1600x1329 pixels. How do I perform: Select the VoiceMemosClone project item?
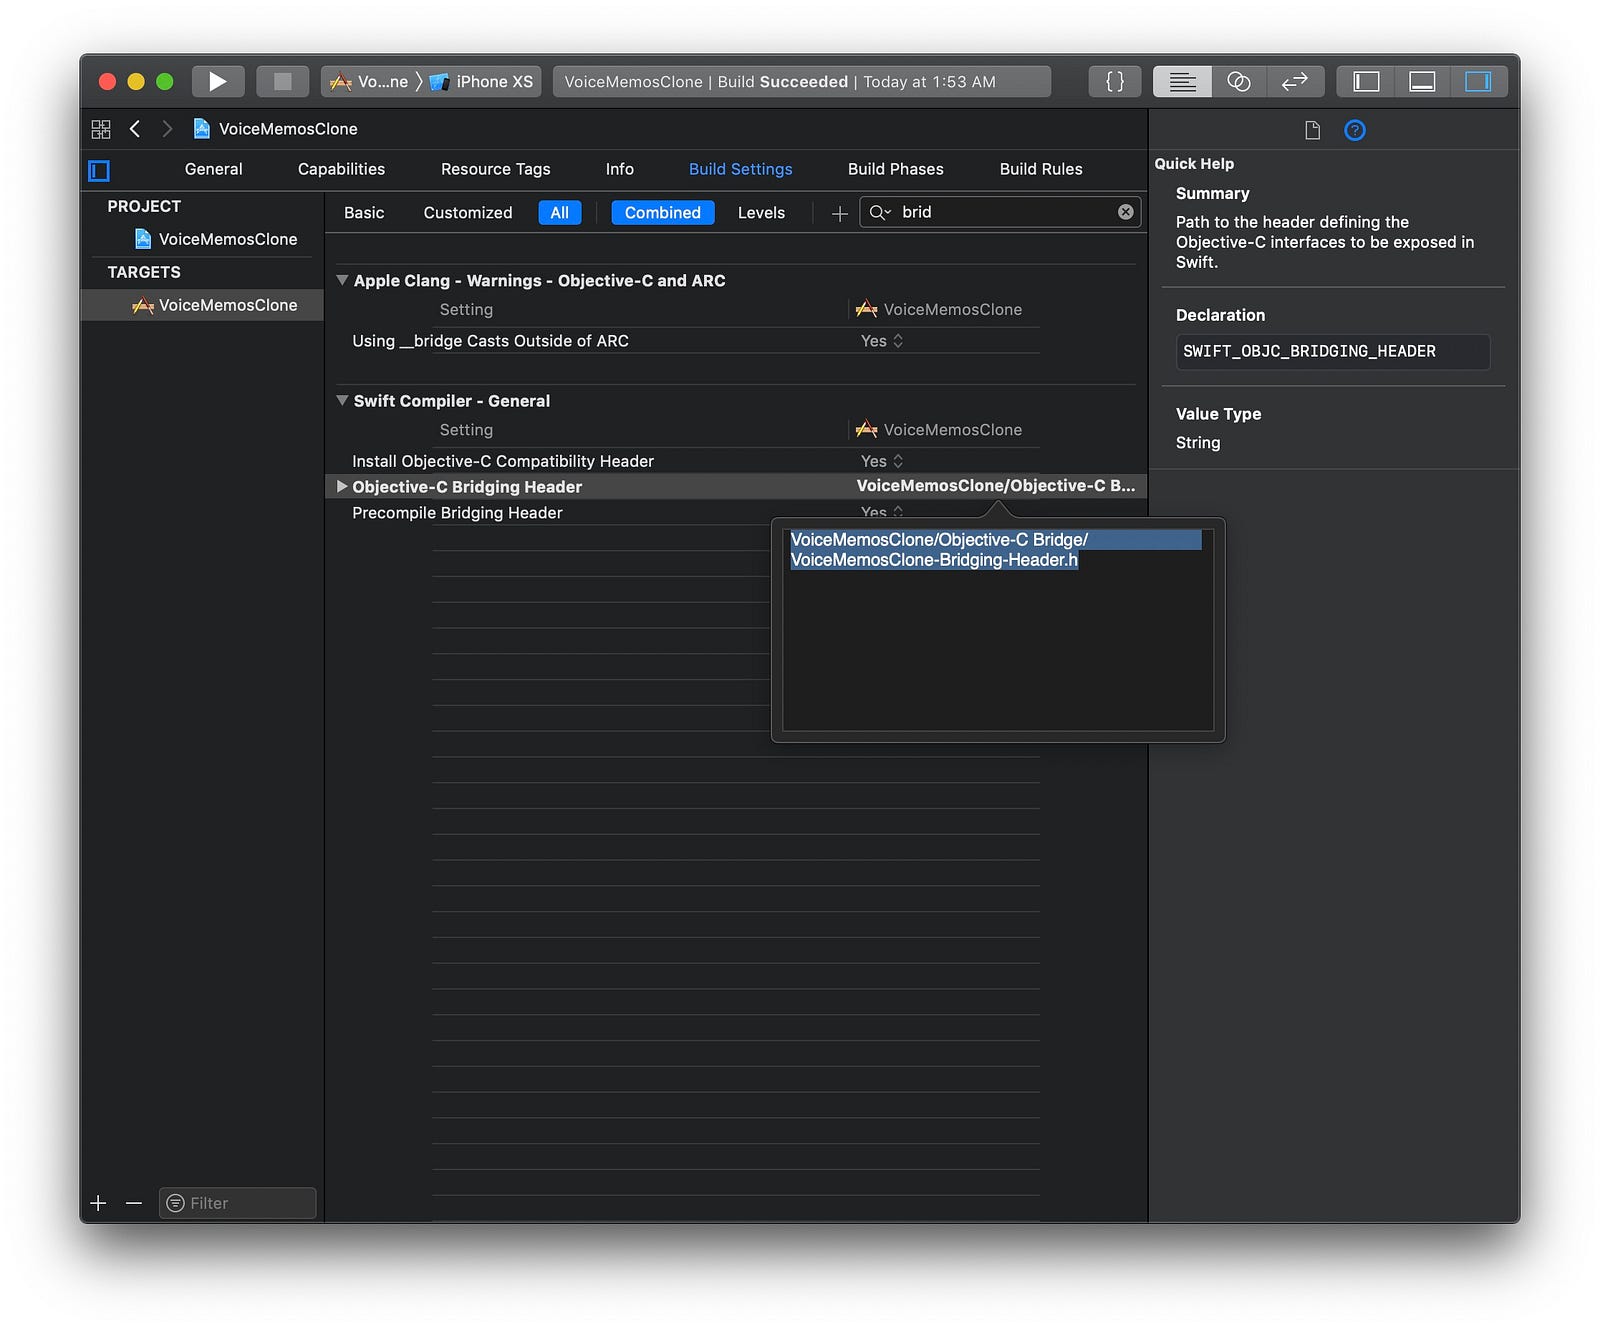coord(216,239)
